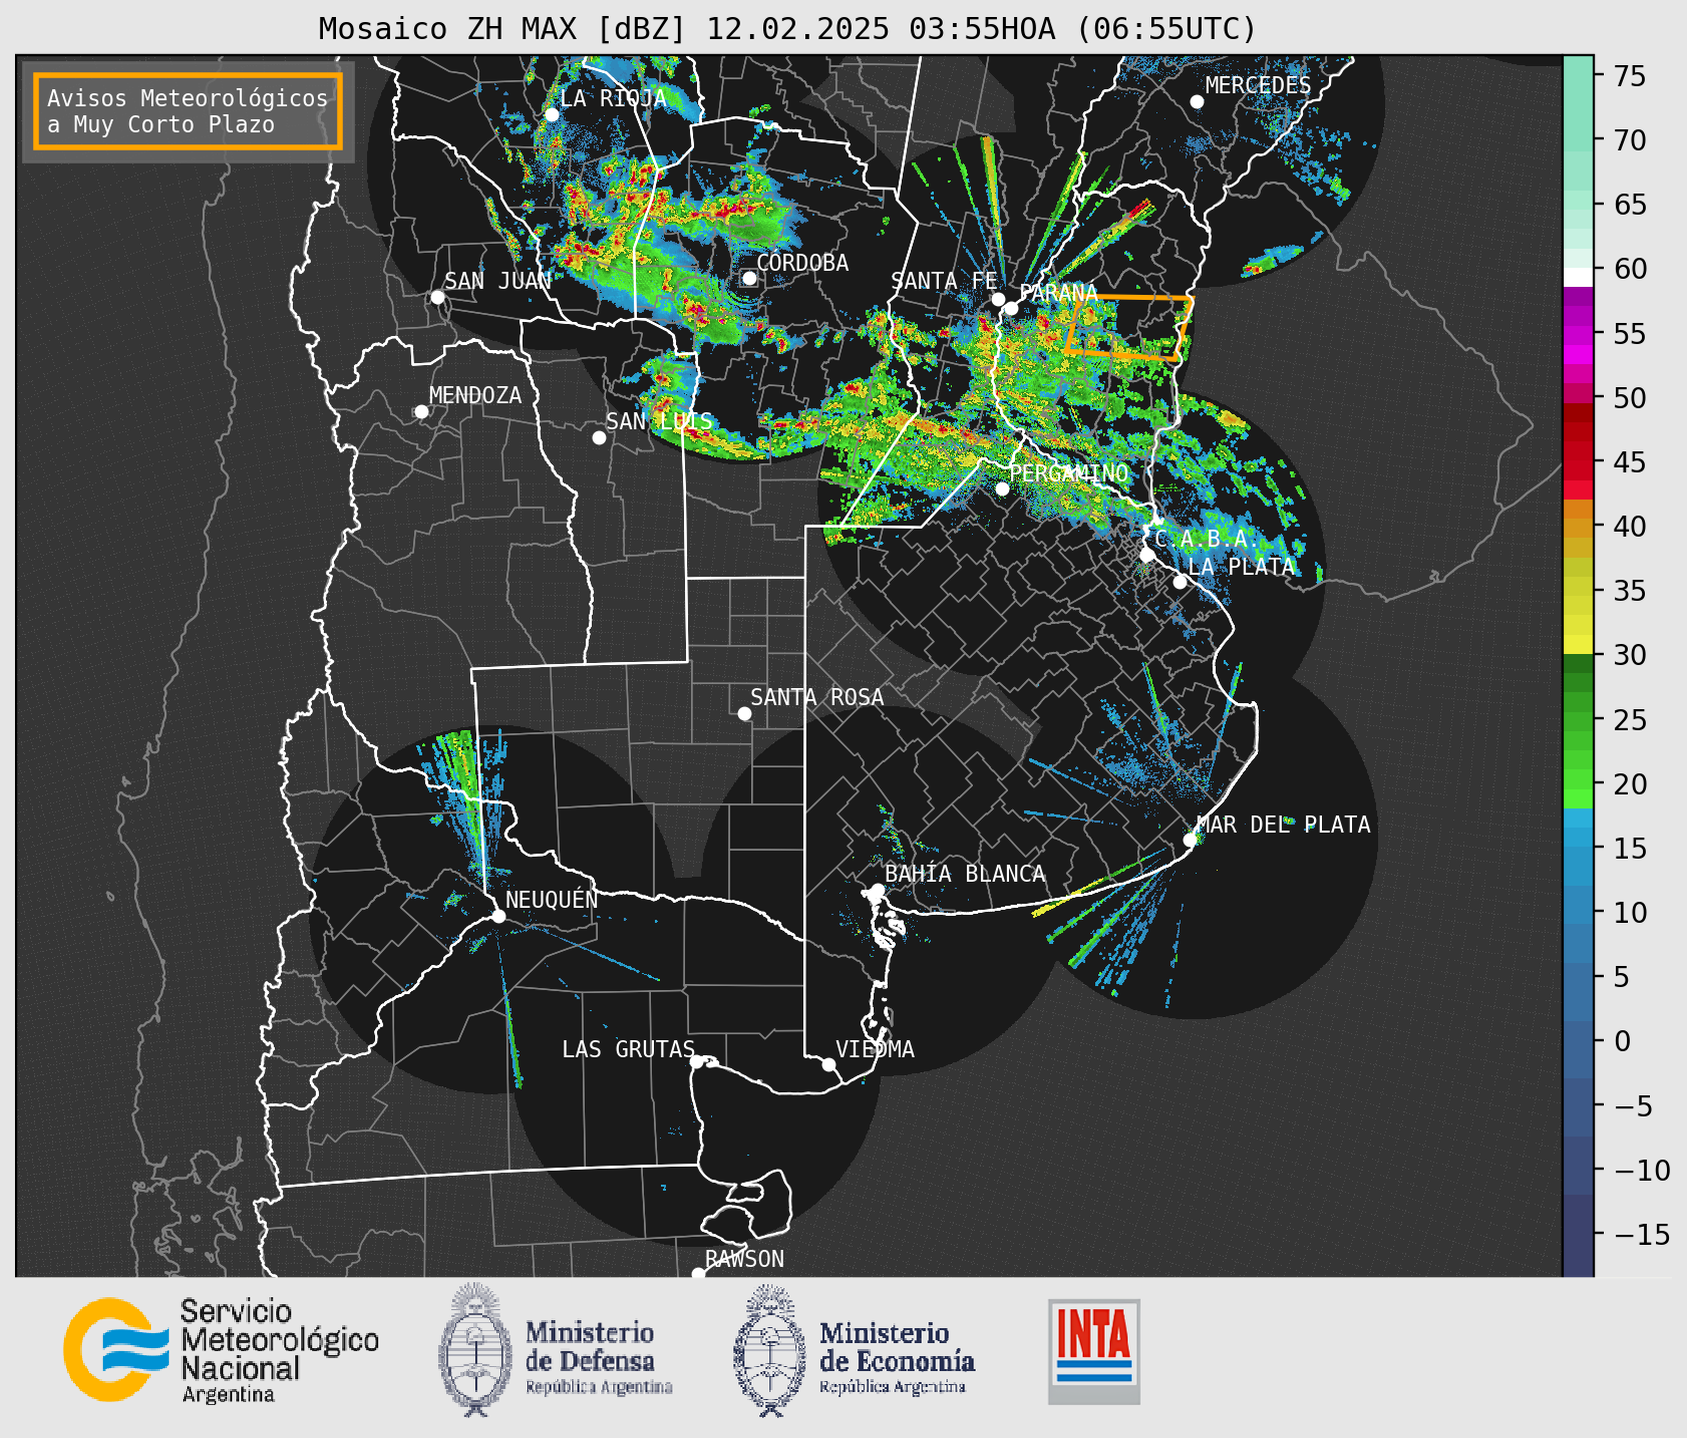Click the white marker dot at Mar del Plata
The width and height of the screenshot is (1687, 1438).
(x=1190, y=840)
